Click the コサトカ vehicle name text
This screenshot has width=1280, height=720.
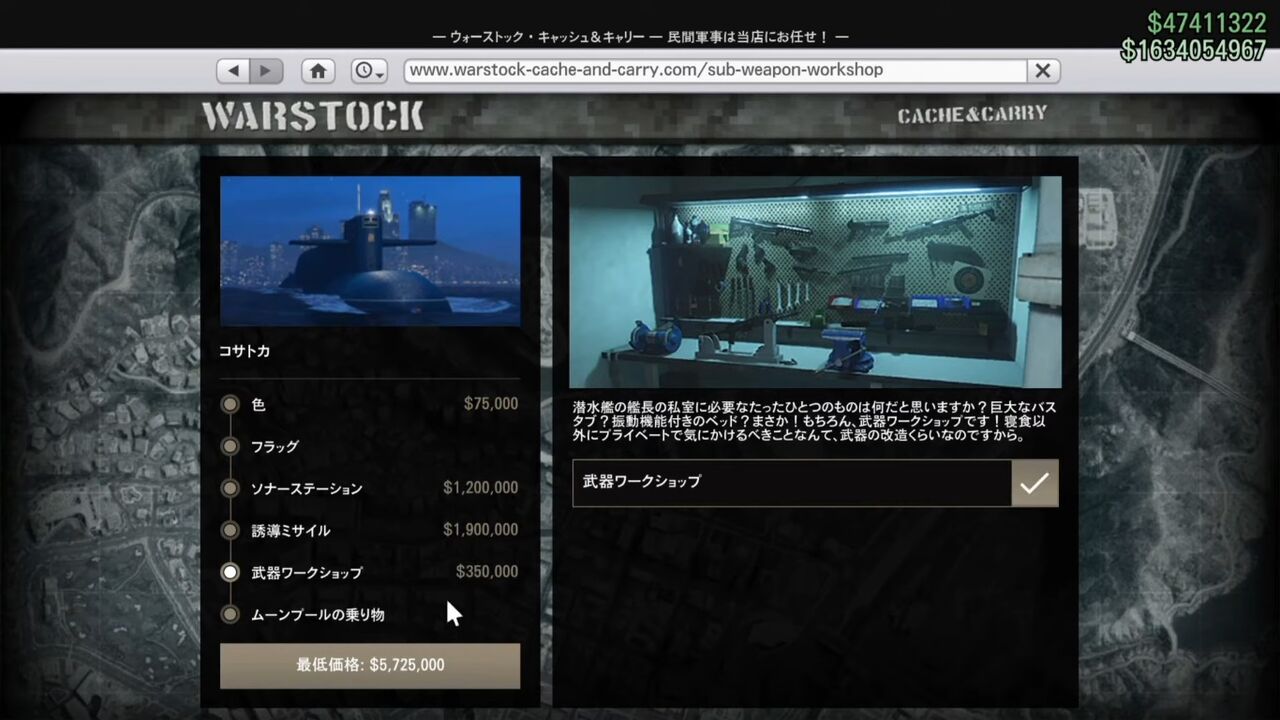pyautogui.click(x=245, y=351)
